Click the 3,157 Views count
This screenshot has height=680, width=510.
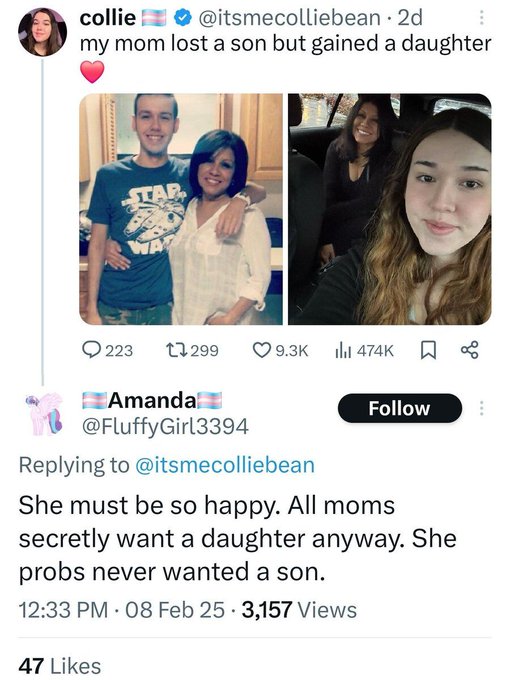299,610
